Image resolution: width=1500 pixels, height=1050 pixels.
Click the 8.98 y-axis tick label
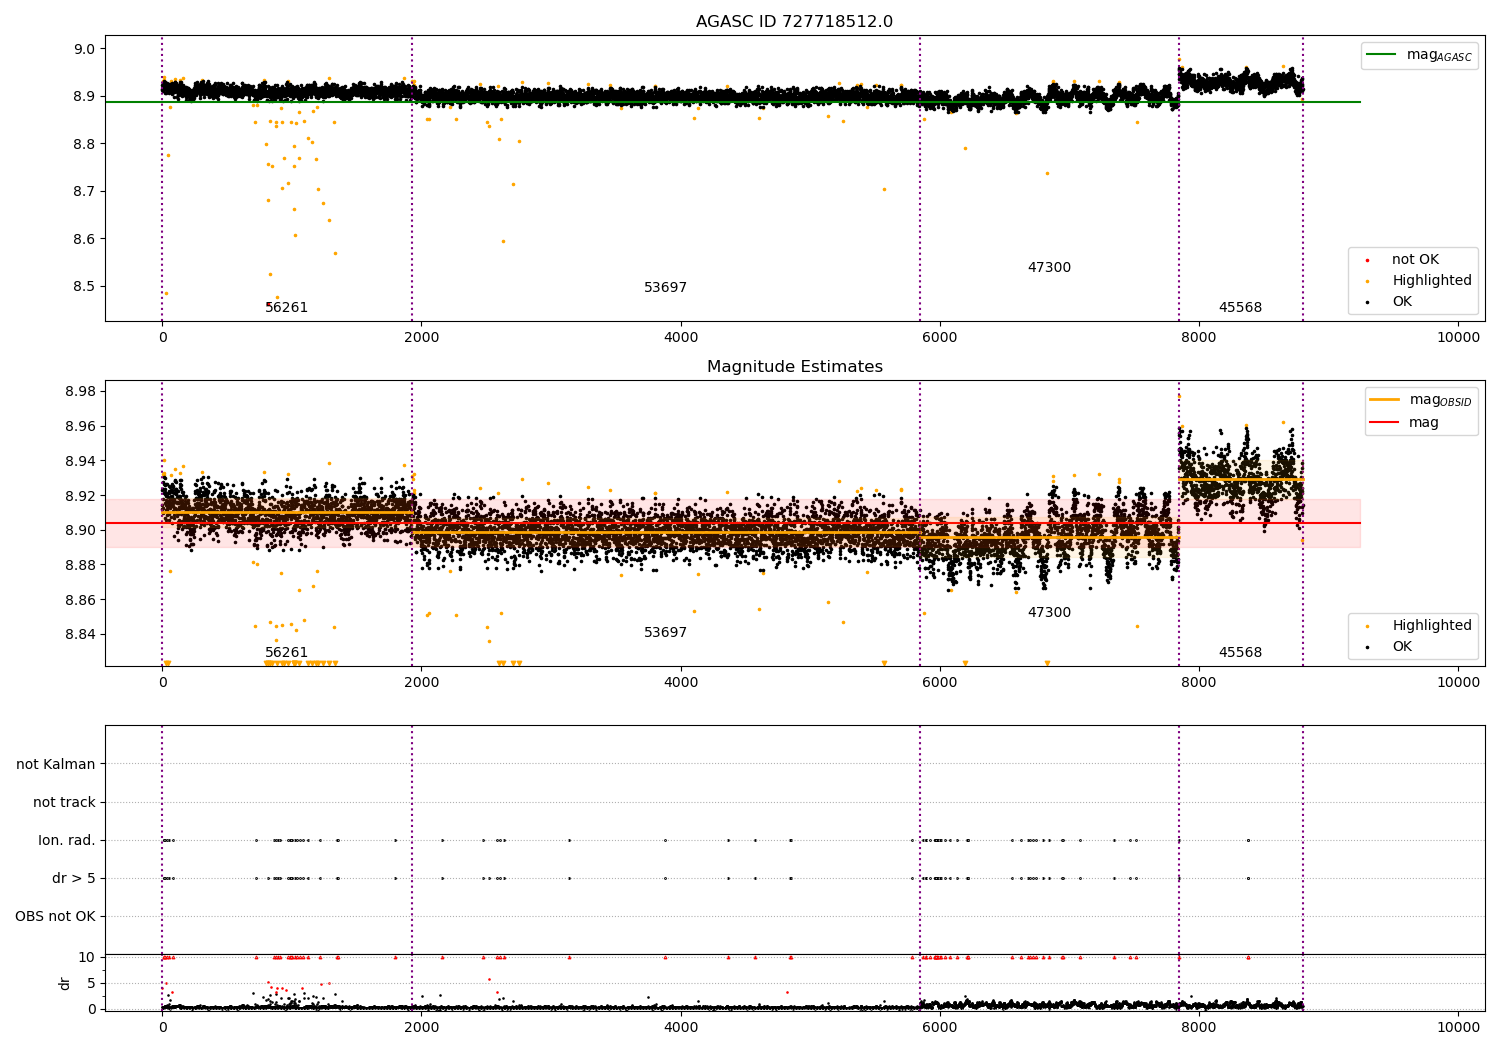point(81,391)
